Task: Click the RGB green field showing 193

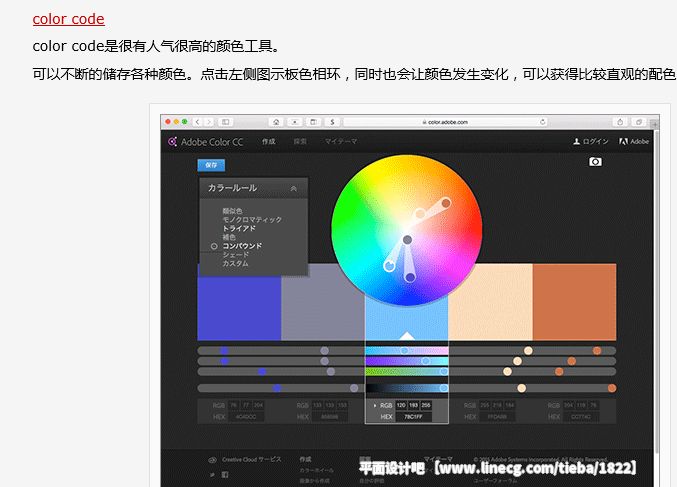Action: pyautogui.click(x=414, y=405)
